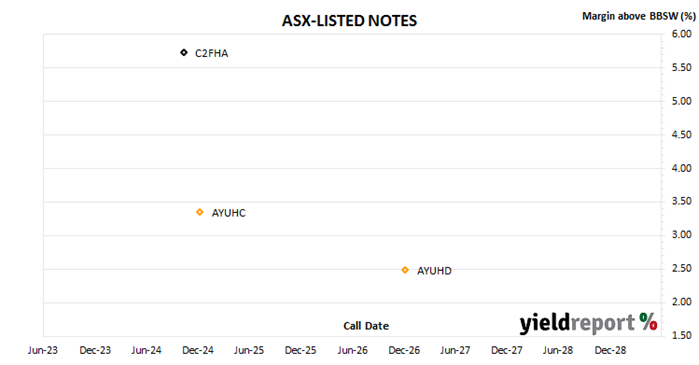Click the 3.50 y-axis value
The width and height of the screenshot is (699, 365).
[x=682, y=201]
